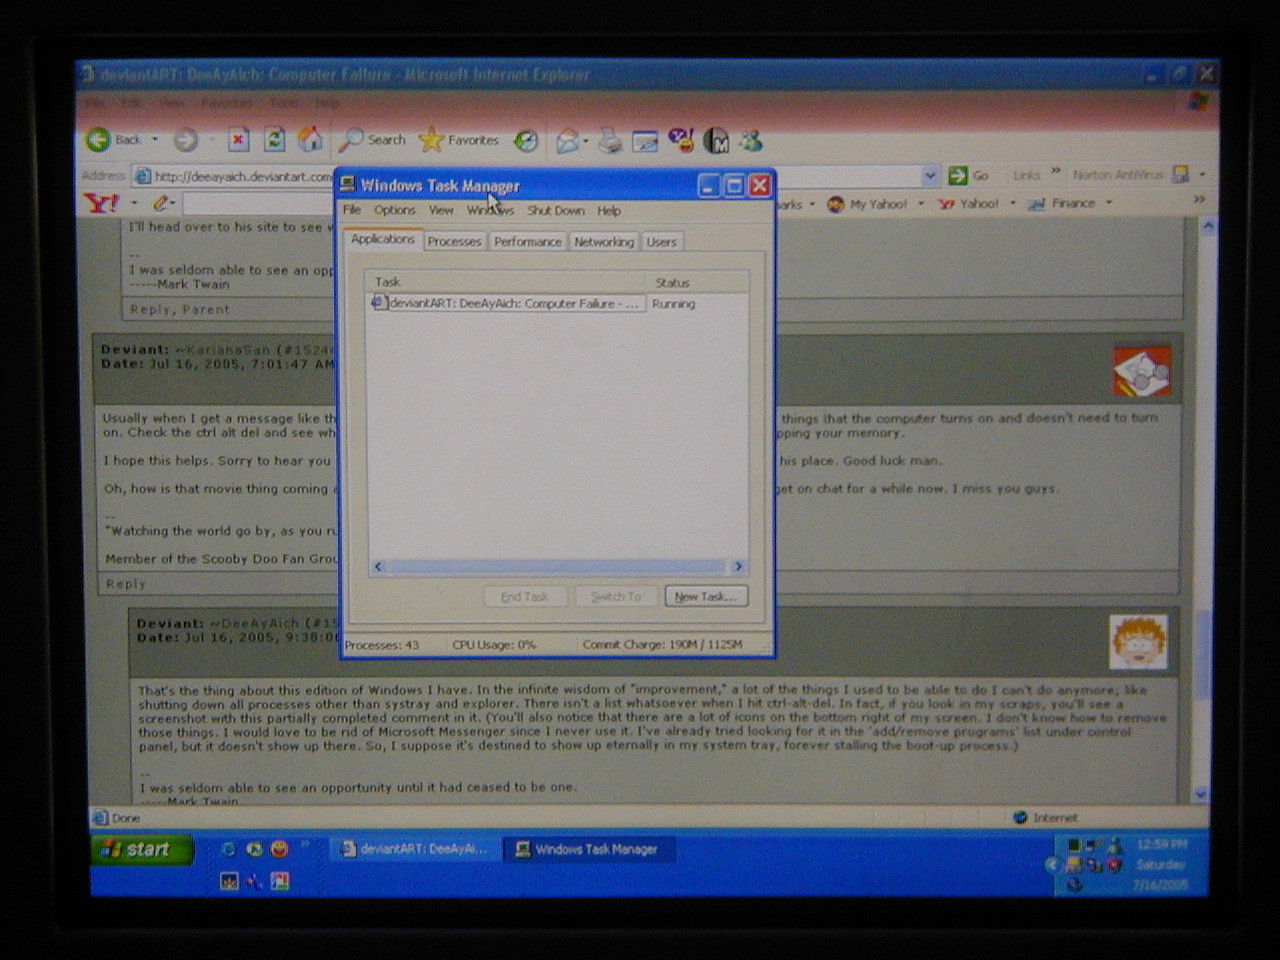Click the Windows Task Manager taskbar button
The width and height of the screenshot is (1280, 960).
(588, 850)
